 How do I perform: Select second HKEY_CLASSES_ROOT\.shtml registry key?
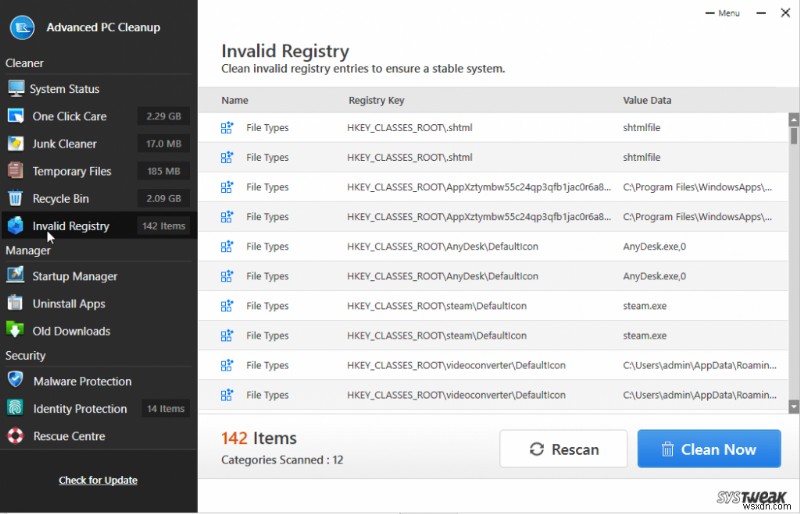410,158
